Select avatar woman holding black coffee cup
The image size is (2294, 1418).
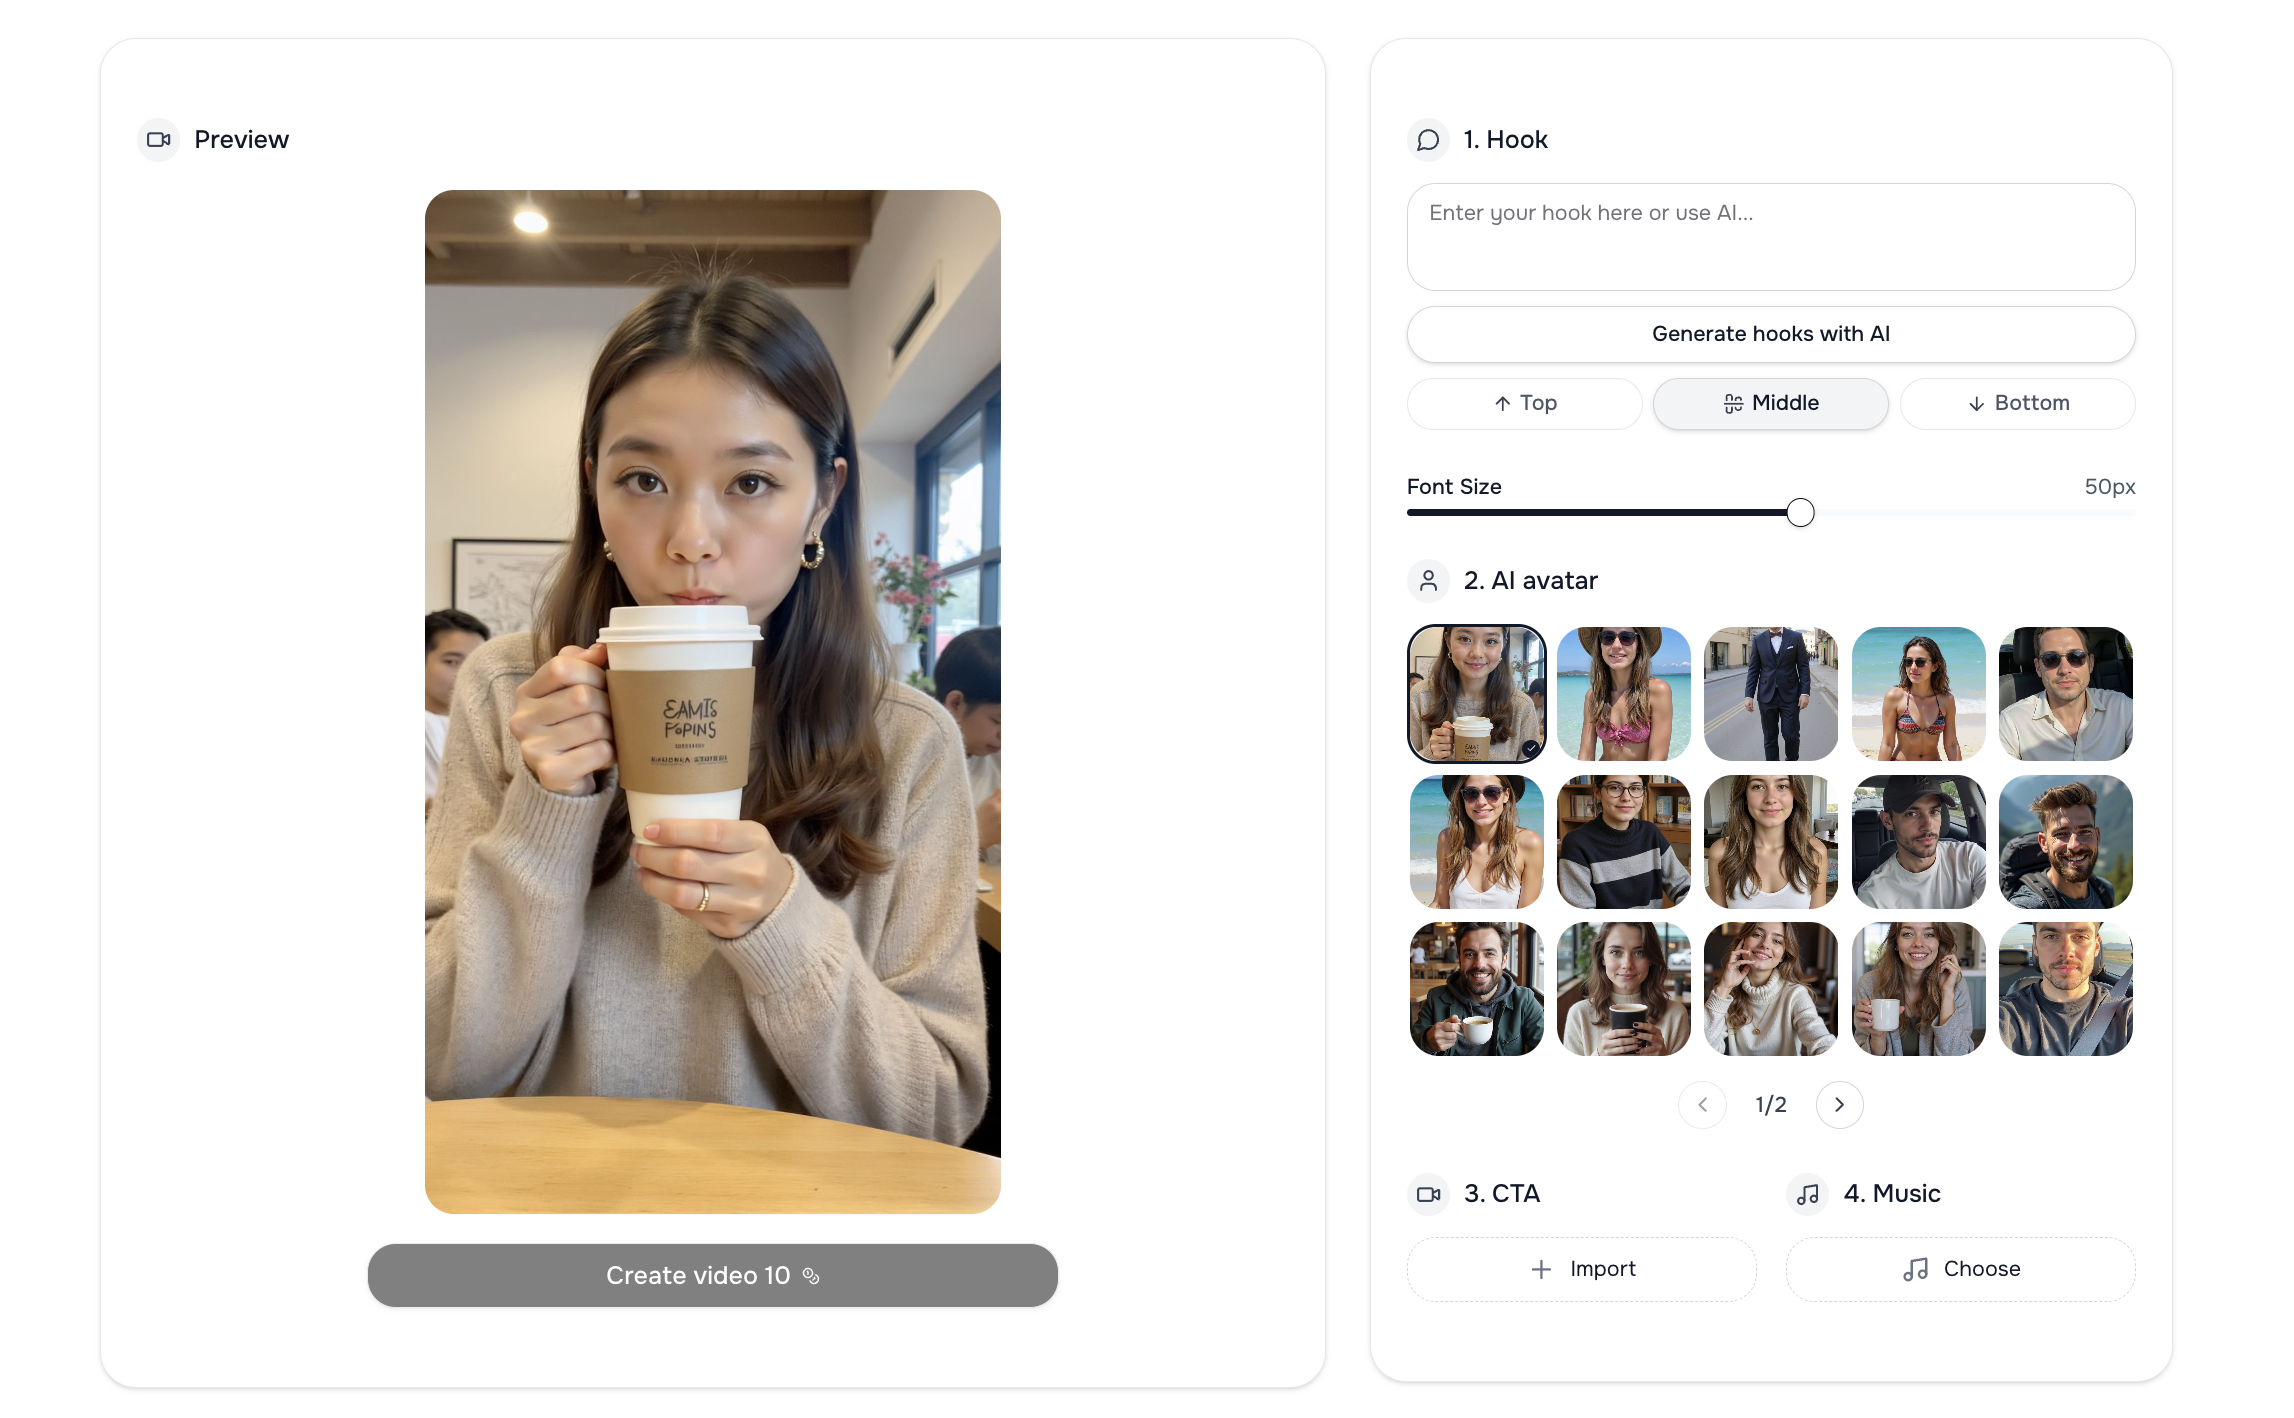[1623, 989]
